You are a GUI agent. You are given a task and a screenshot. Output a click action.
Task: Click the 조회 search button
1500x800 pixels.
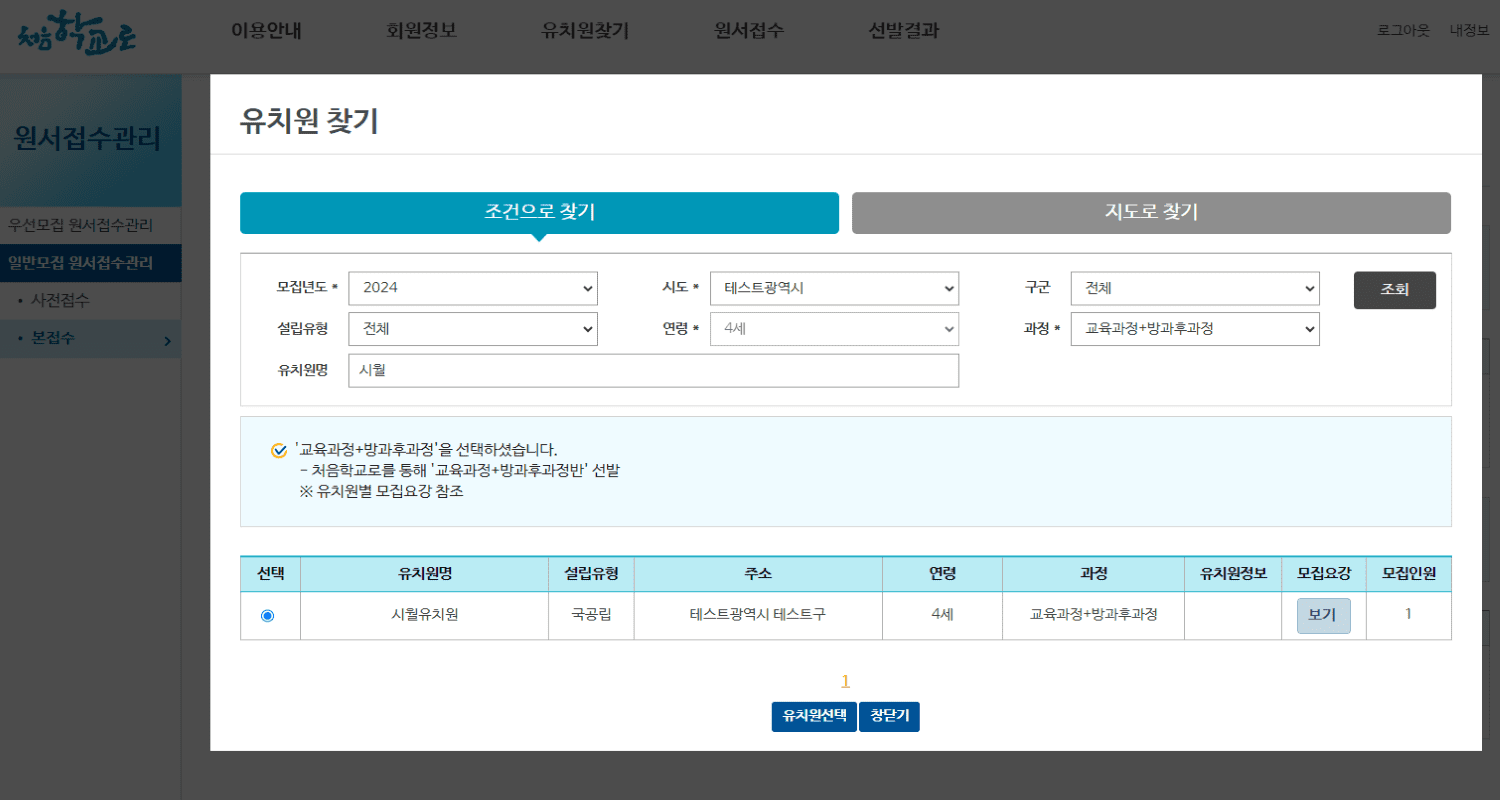click(x=1394, y=289)
